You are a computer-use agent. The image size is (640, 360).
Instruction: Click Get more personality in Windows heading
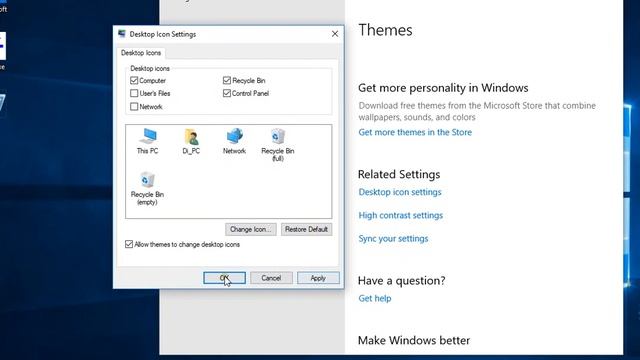443,88
